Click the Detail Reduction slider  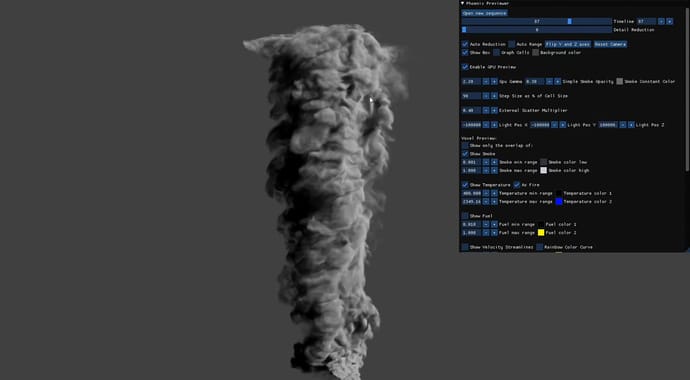point(537,29)
